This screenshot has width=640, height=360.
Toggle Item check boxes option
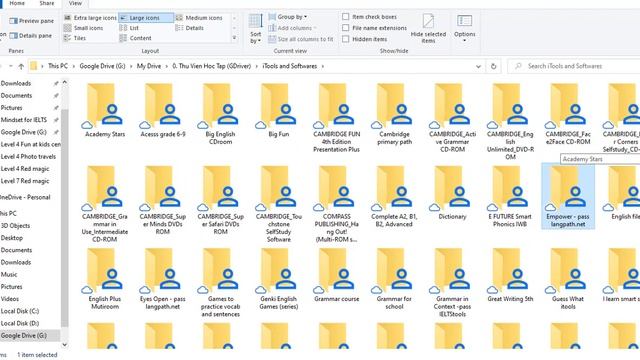pos(346,17)
